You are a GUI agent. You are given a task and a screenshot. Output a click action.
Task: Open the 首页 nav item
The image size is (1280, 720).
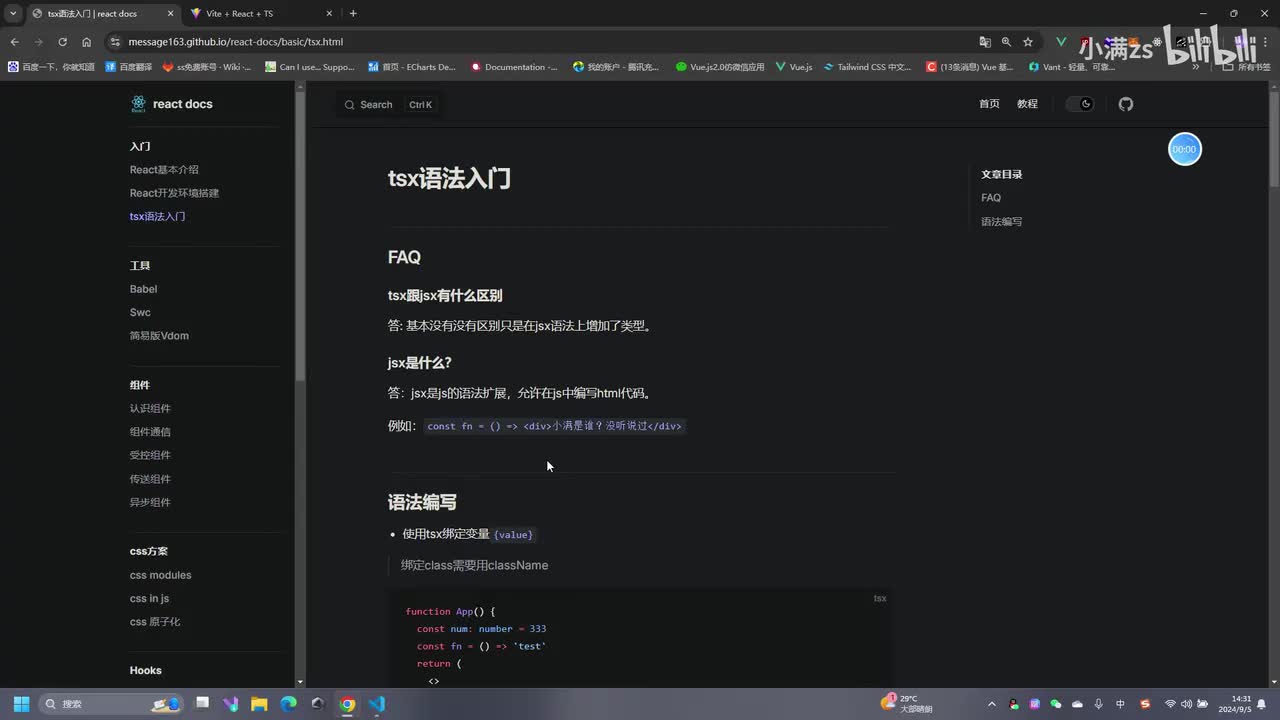point(989,104)
